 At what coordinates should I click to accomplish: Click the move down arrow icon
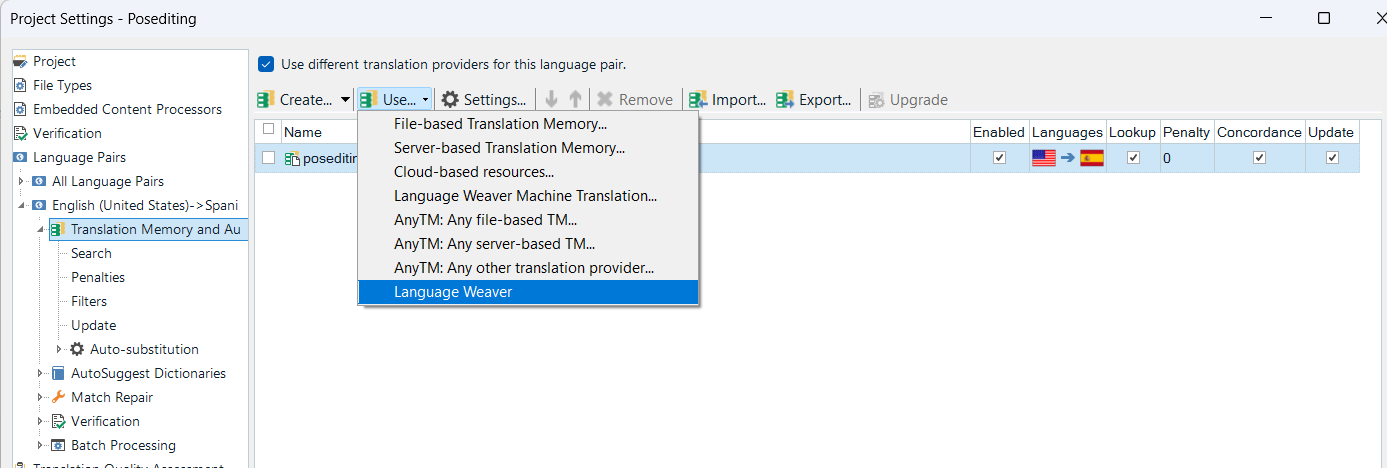point(551,99)
